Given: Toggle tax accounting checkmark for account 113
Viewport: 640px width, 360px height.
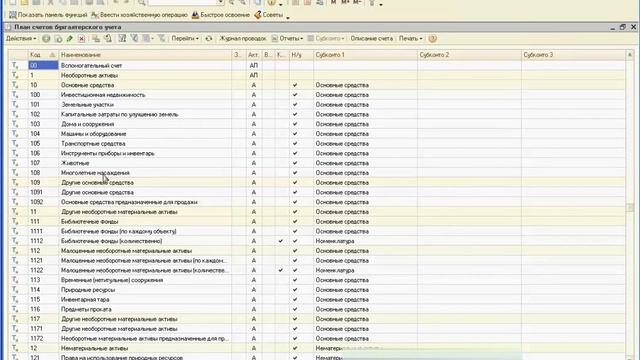Looking at the screenshot, I should (295, 280).
